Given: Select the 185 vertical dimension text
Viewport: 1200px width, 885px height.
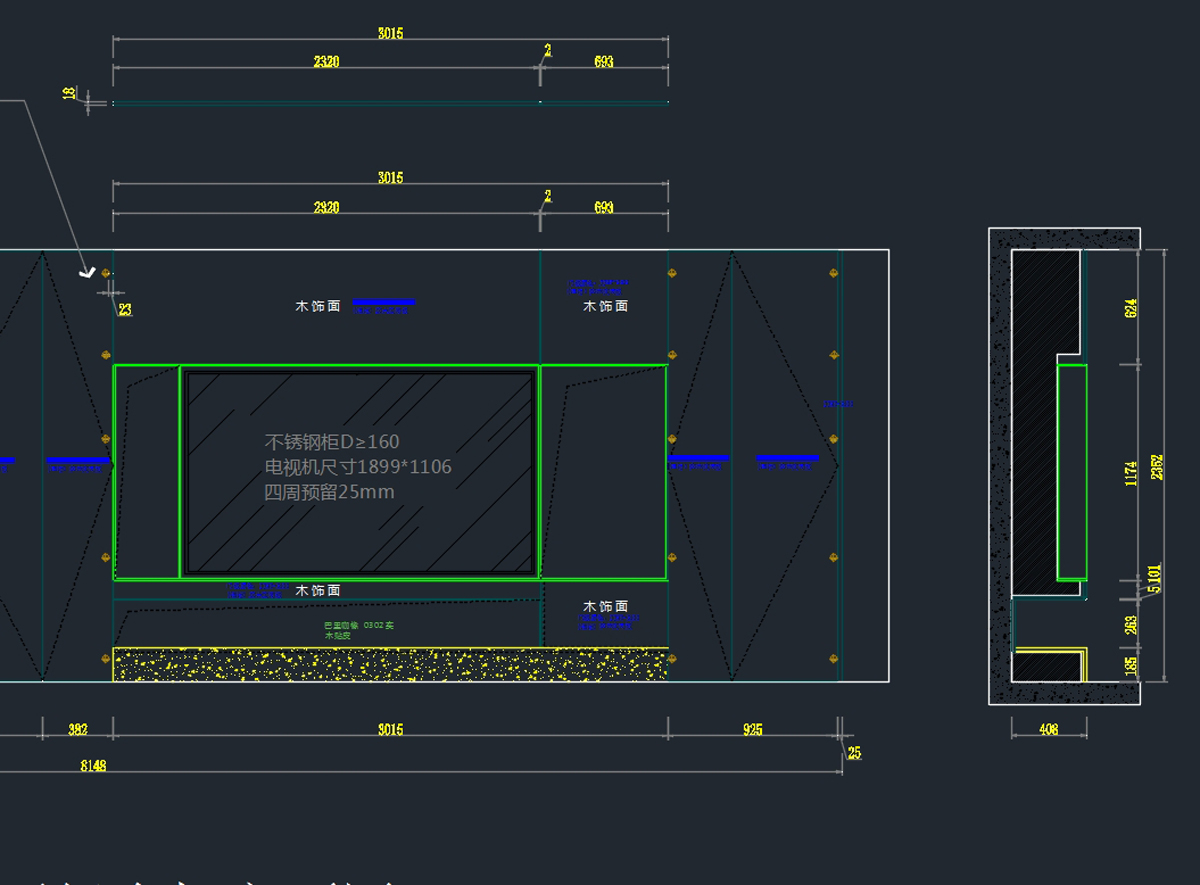Looking at the screenshot, I should 1131,666.
